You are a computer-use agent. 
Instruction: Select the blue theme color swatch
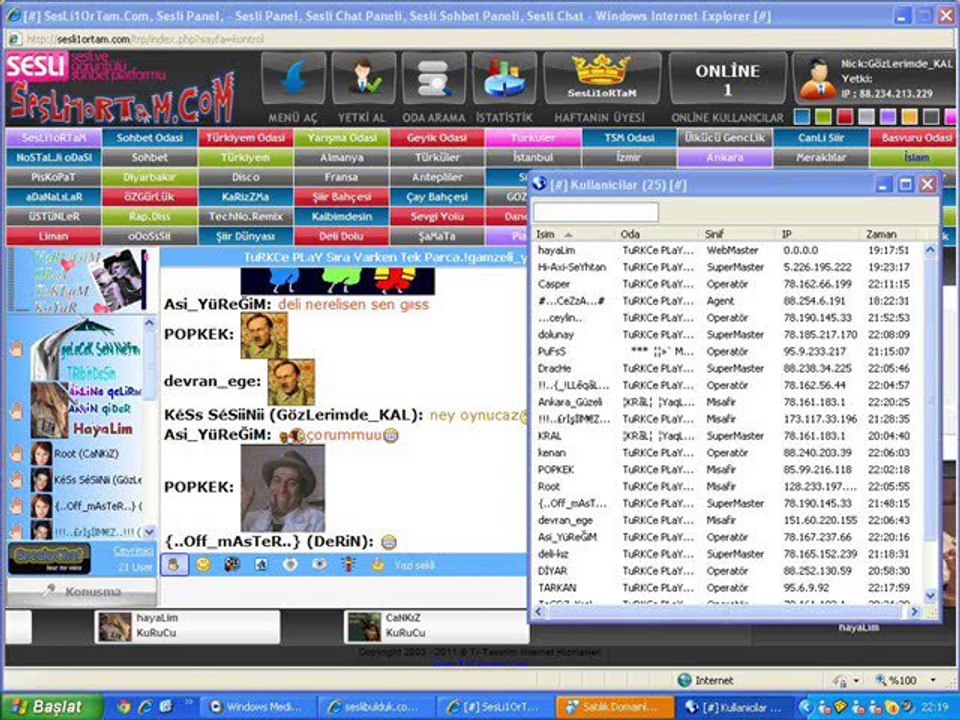pos(801,116)
